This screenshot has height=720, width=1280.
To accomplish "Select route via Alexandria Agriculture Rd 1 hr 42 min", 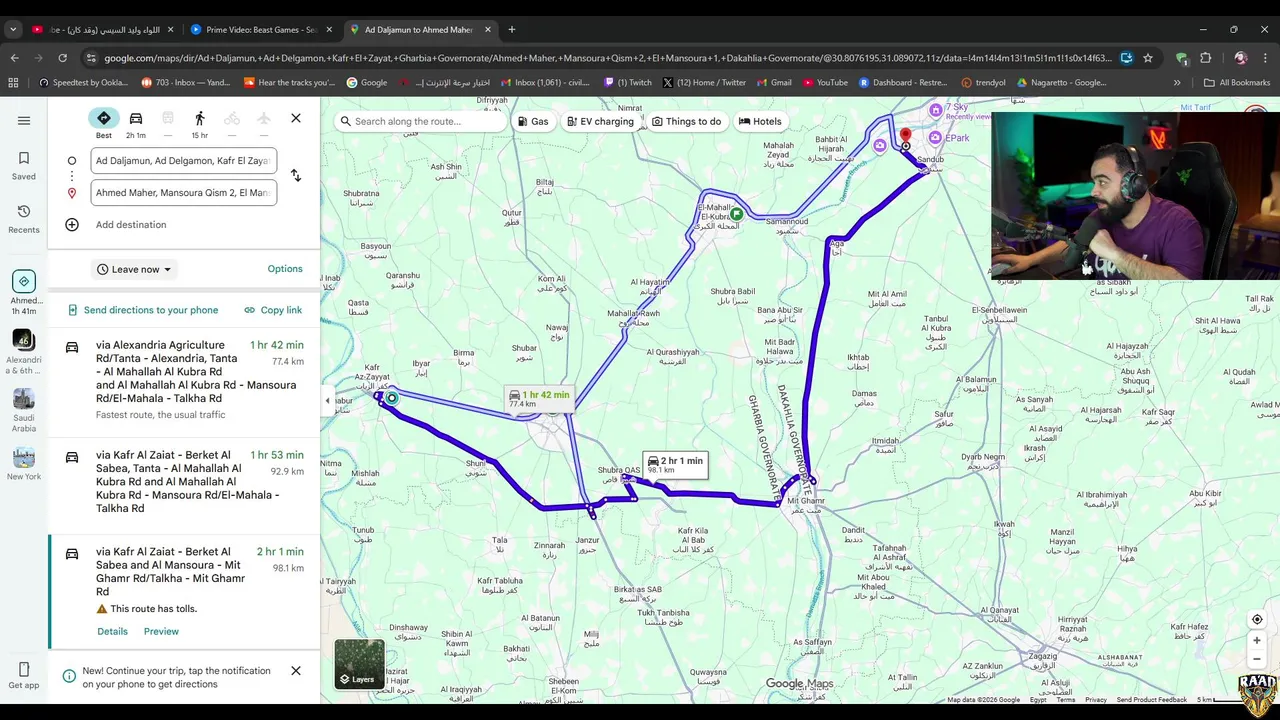I will coord(184,380).
